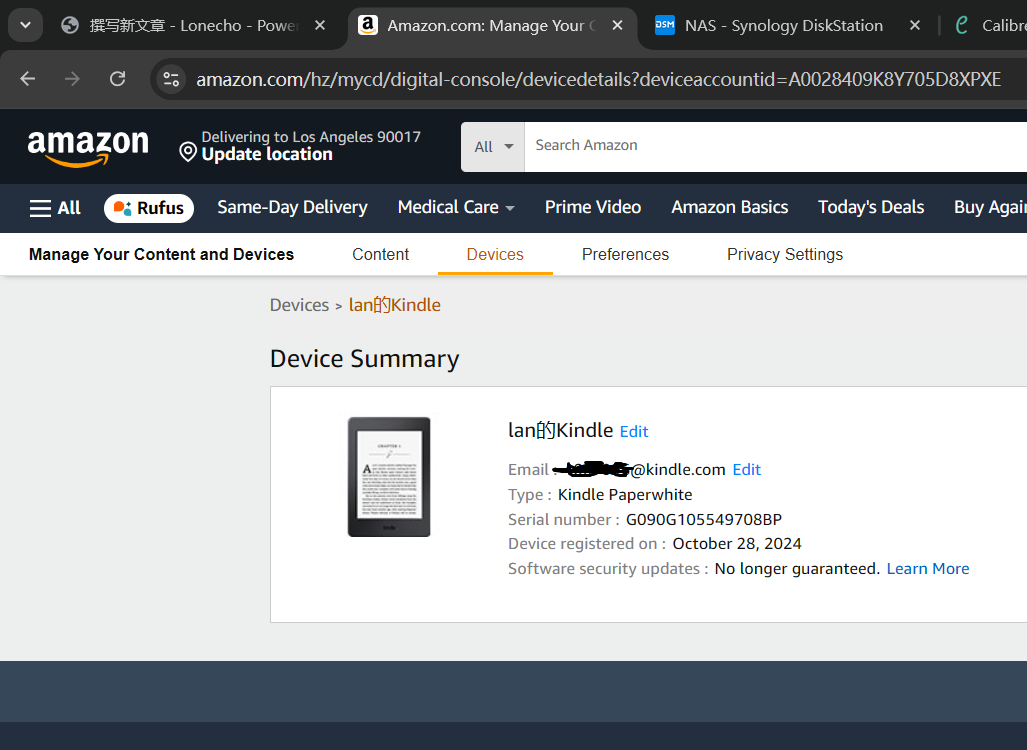Click the browser reload button
The image size is (1027, 750).
[x=117, y=79]
